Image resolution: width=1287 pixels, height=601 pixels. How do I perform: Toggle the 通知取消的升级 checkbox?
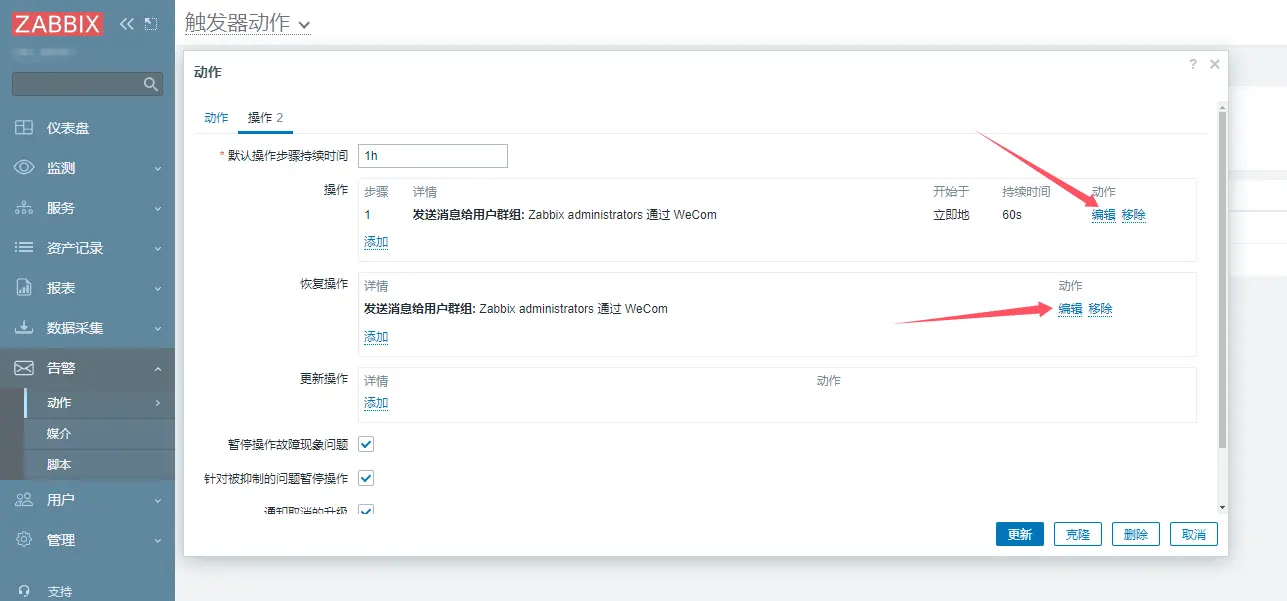point(366,510)
